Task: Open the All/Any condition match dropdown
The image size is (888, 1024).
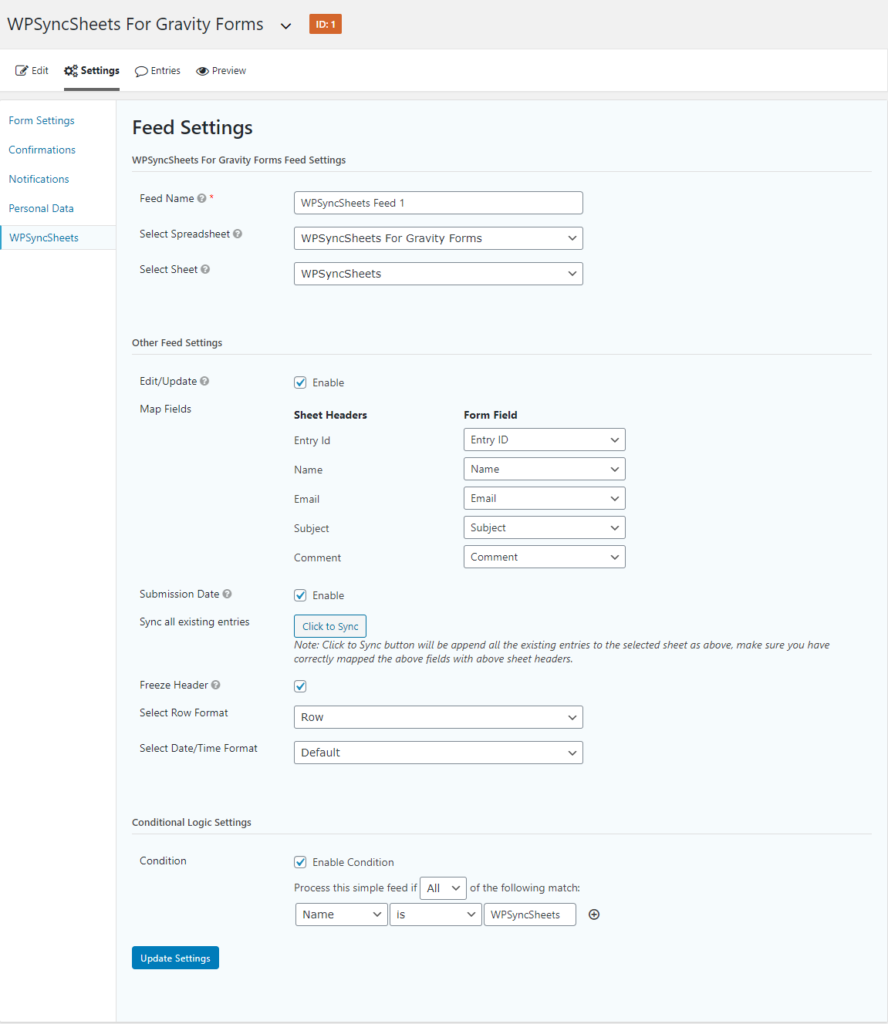Action: click(x=443, y=888)
